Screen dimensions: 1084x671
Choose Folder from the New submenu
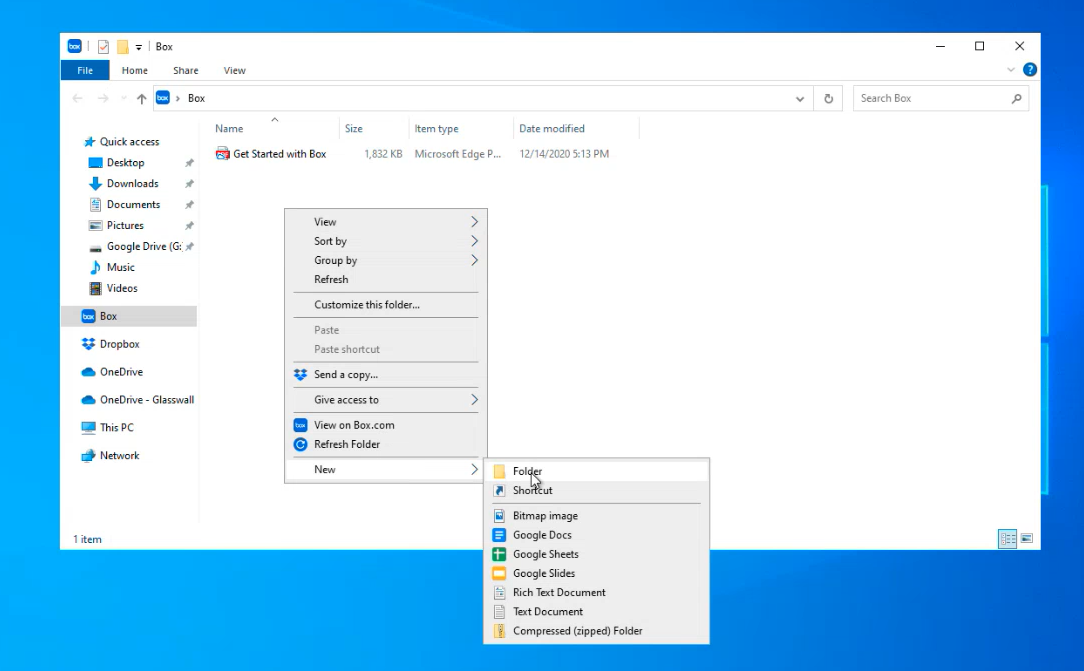click(527, 471)
